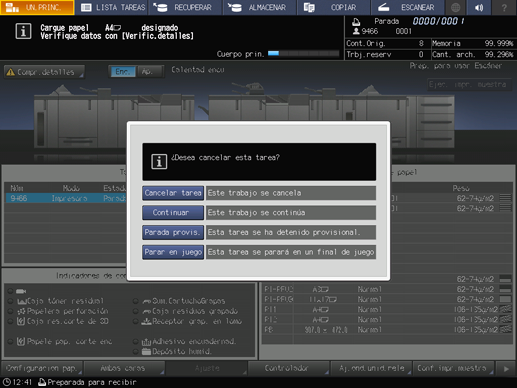517x388 pixels.
Task: Toggle the Enc. heater switch
Action: click(123, 72)
